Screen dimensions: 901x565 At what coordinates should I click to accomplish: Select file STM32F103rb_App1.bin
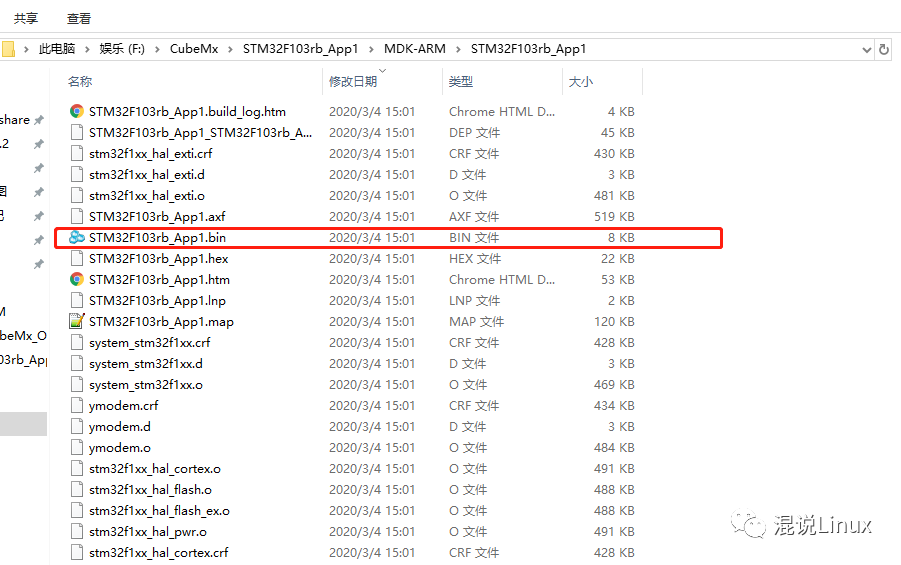(x=157, y=237)
